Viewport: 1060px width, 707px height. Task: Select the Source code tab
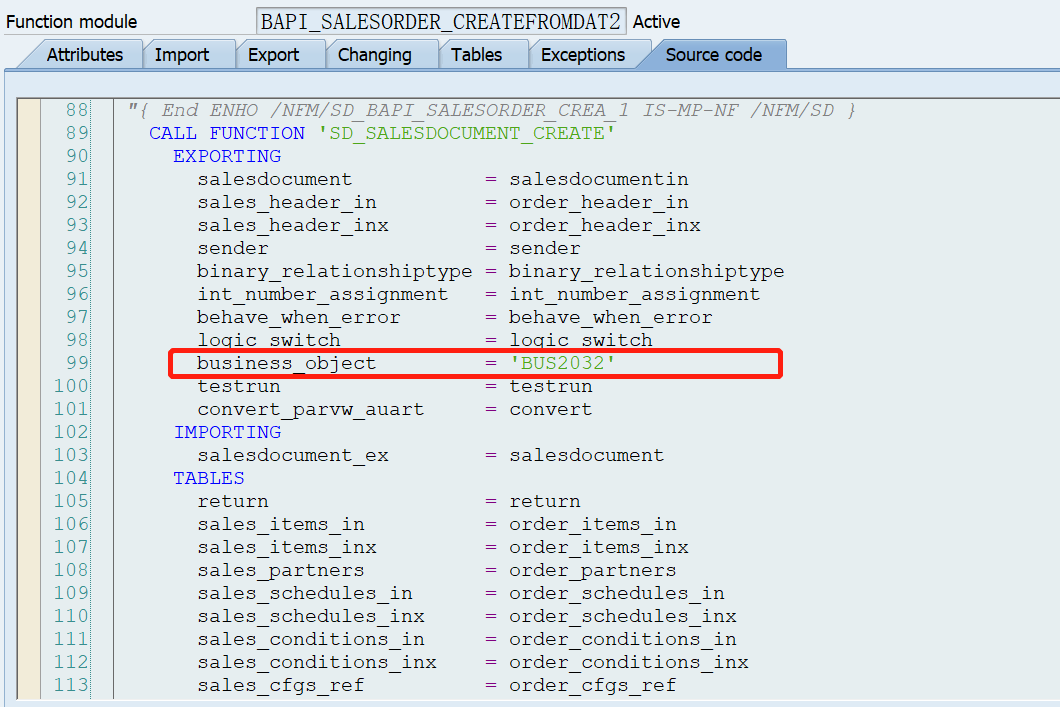pyautogui.click(x=713, y=55)
